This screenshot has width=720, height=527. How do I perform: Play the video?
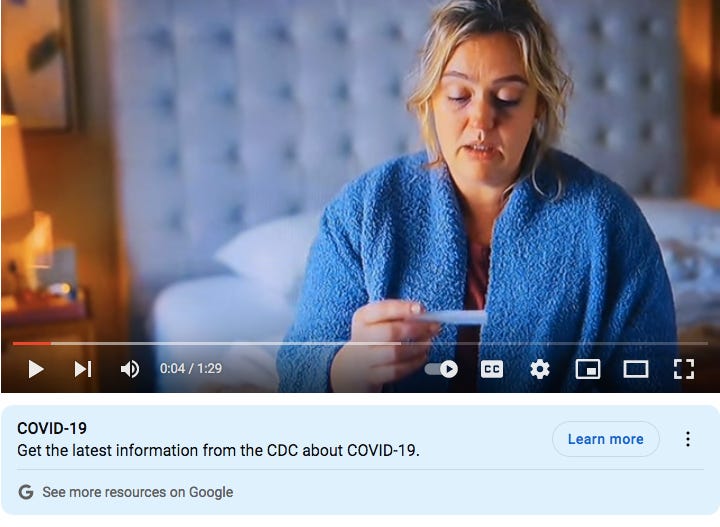[x=36, y=369]
